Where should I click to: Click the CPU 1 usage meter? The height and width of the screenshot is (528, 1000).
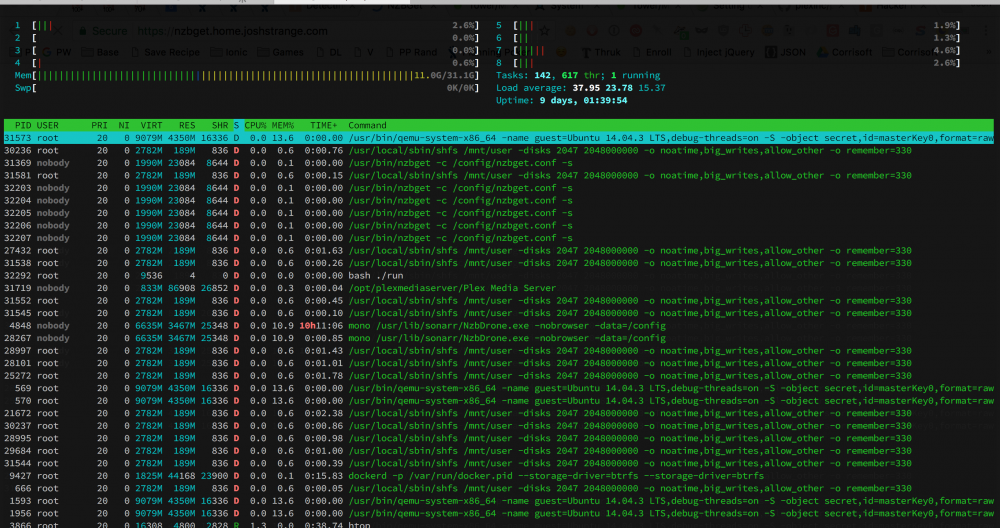click(246, 26)
